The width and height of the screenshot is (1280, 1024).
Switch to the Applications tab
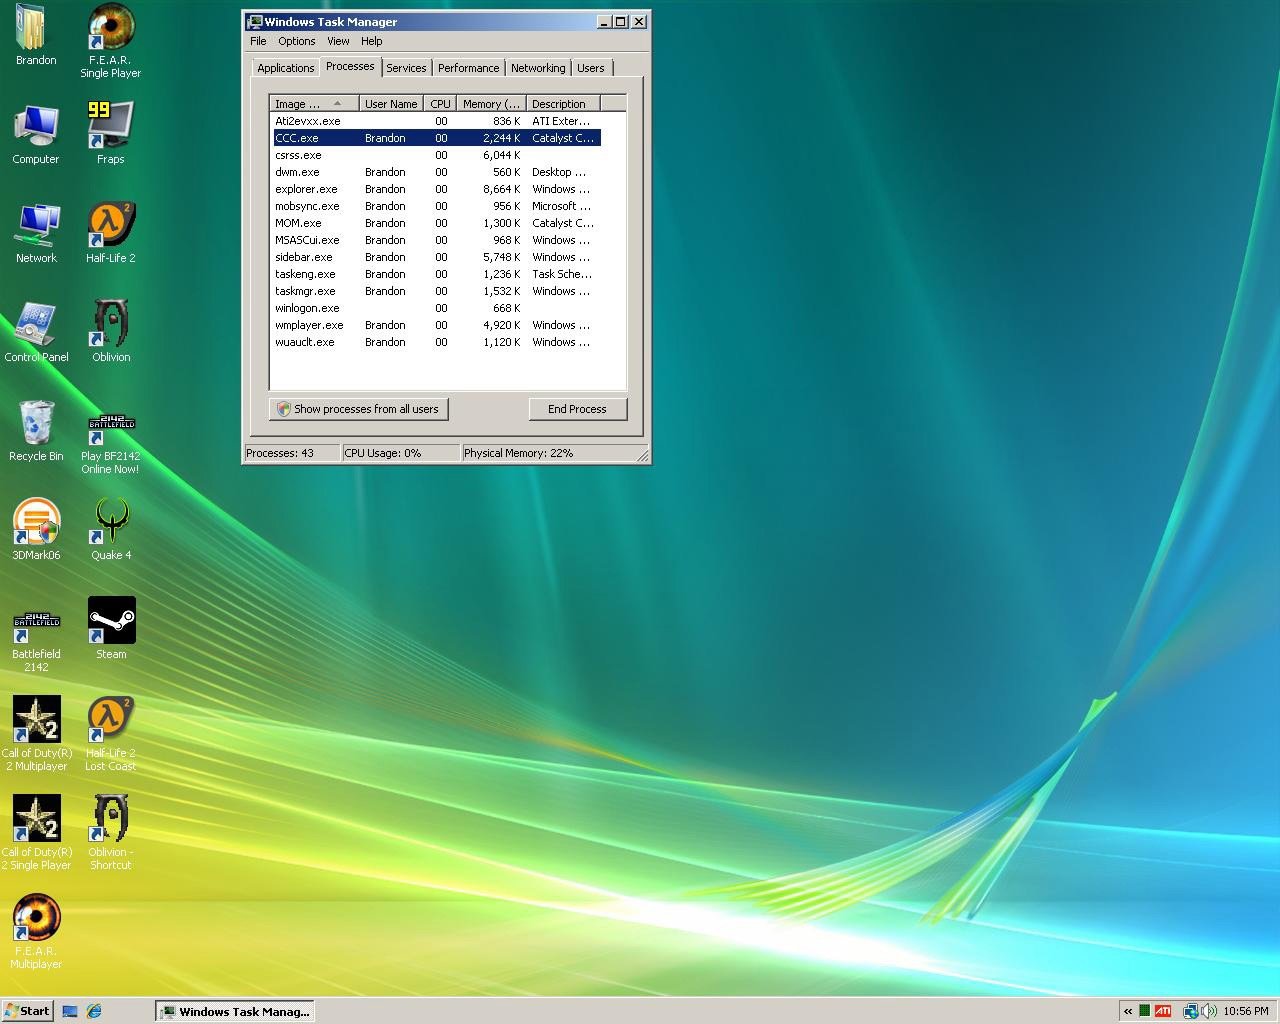285,68
